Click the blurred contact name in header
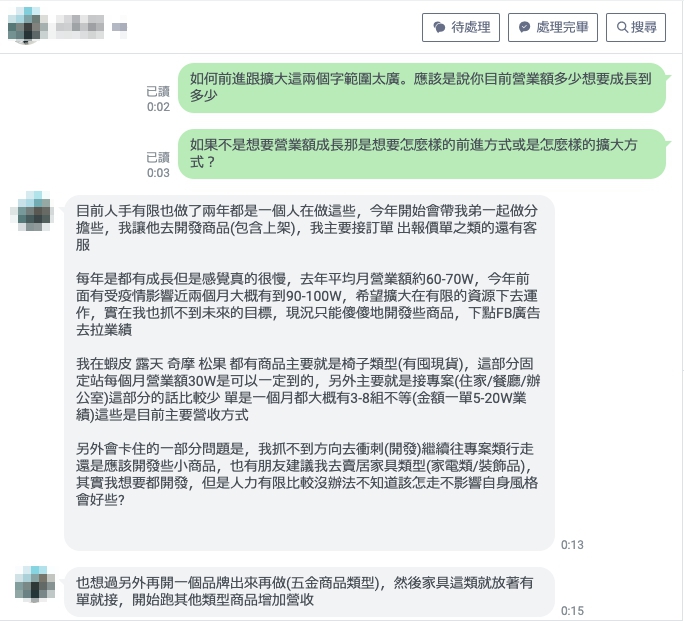Viewport: 684px width, 621px height. (x=79, y=26)
